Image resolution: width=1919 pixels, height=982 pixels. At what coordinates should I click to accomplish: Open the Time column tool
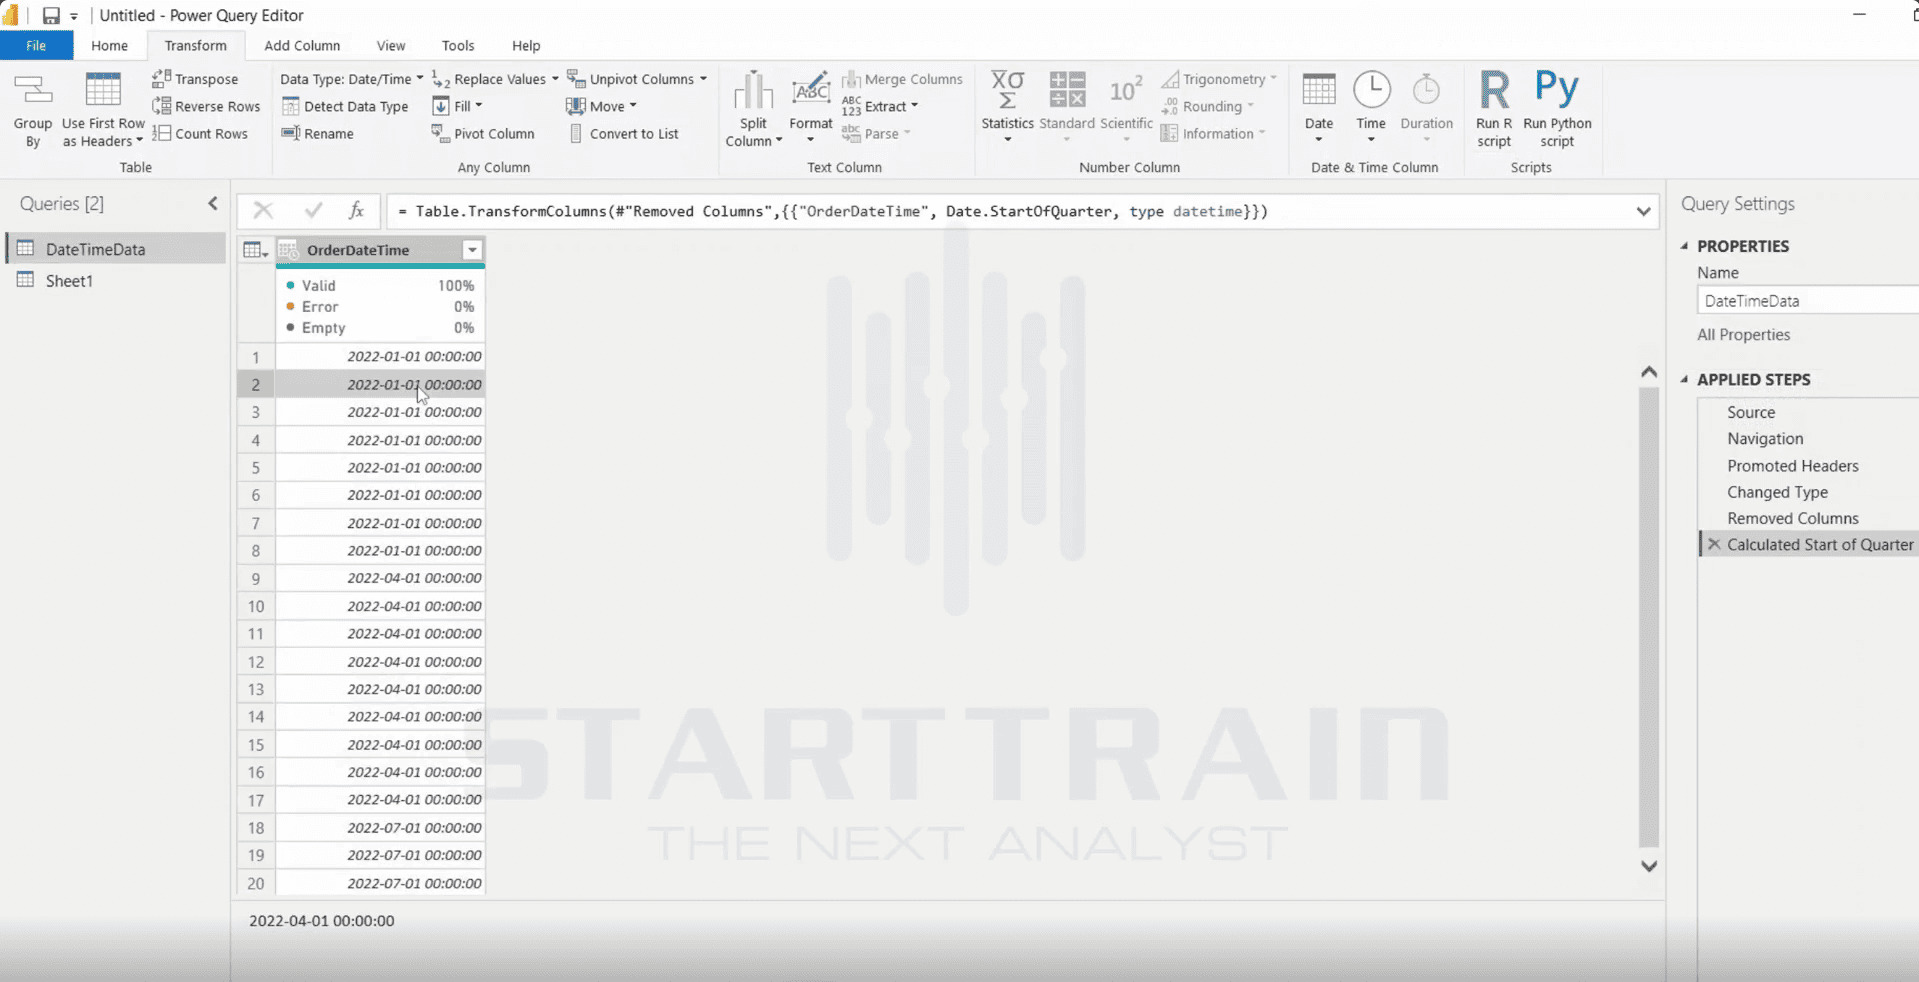coord(1371,107)
